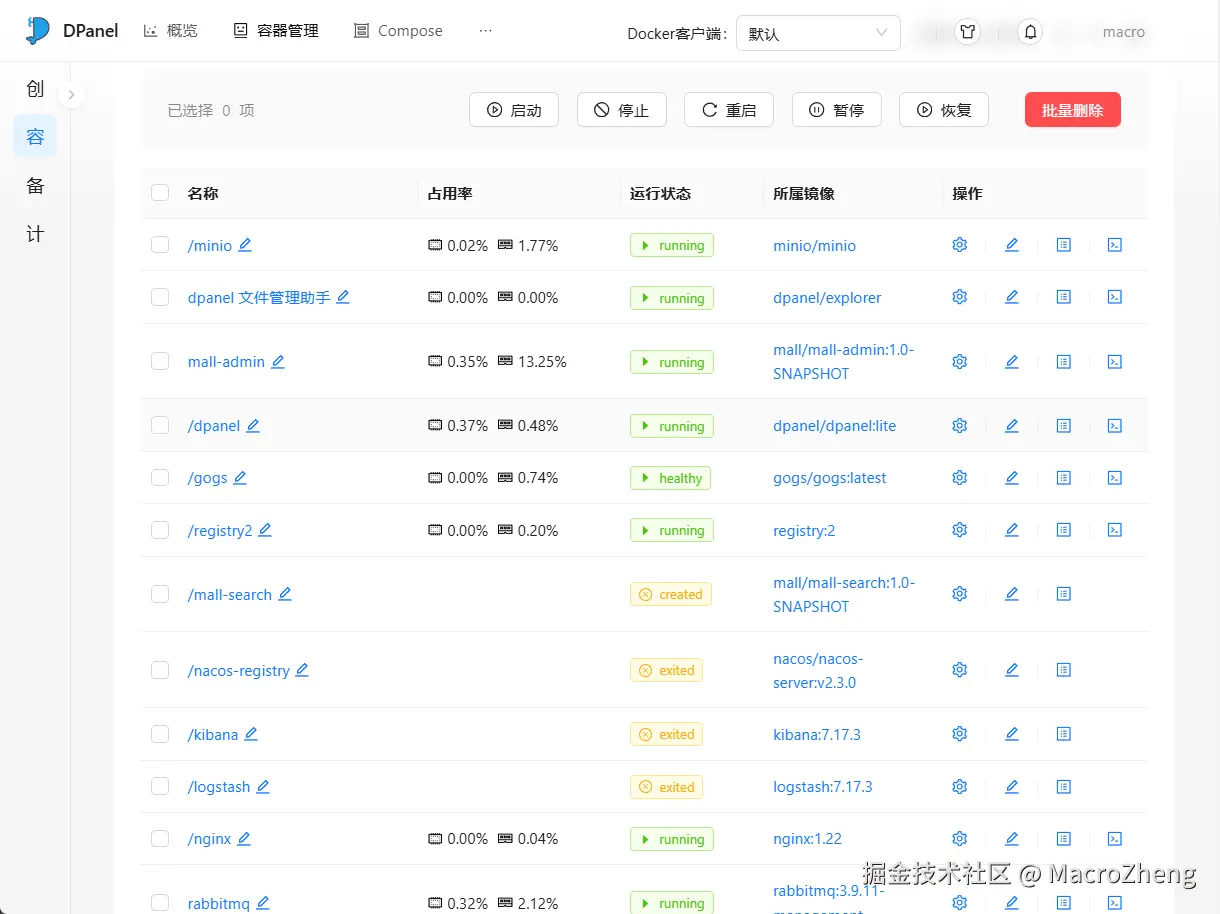This screenshot has height=914, width=1220.
Task: Open sidebar item 计
Action: [x=35, y=235]
